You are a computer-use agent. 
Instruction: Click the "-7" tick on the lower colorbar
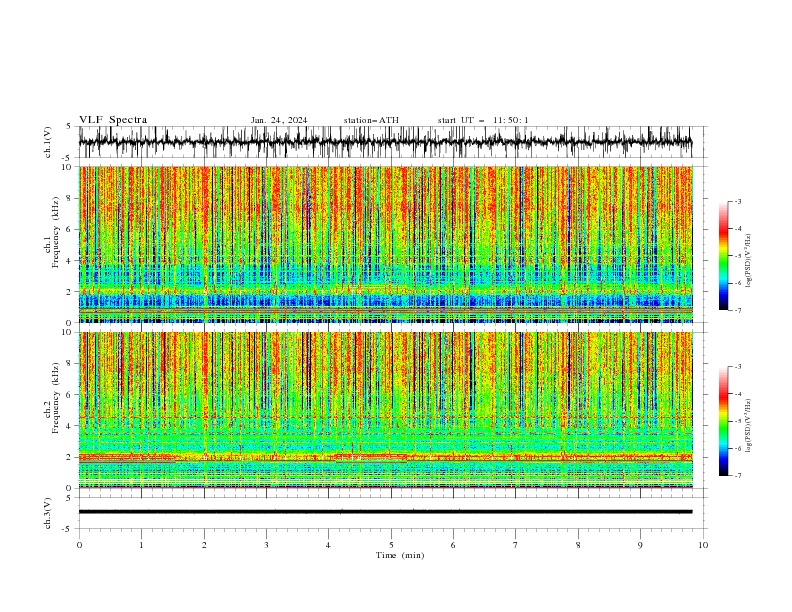[x=738, y=475]
